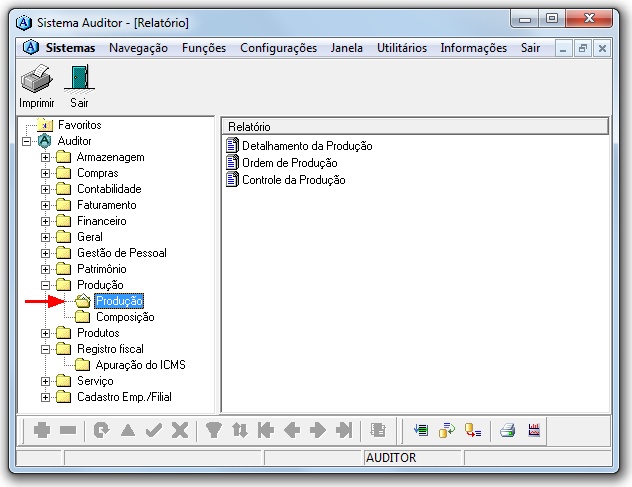Select Controle da Produção report

293,180
